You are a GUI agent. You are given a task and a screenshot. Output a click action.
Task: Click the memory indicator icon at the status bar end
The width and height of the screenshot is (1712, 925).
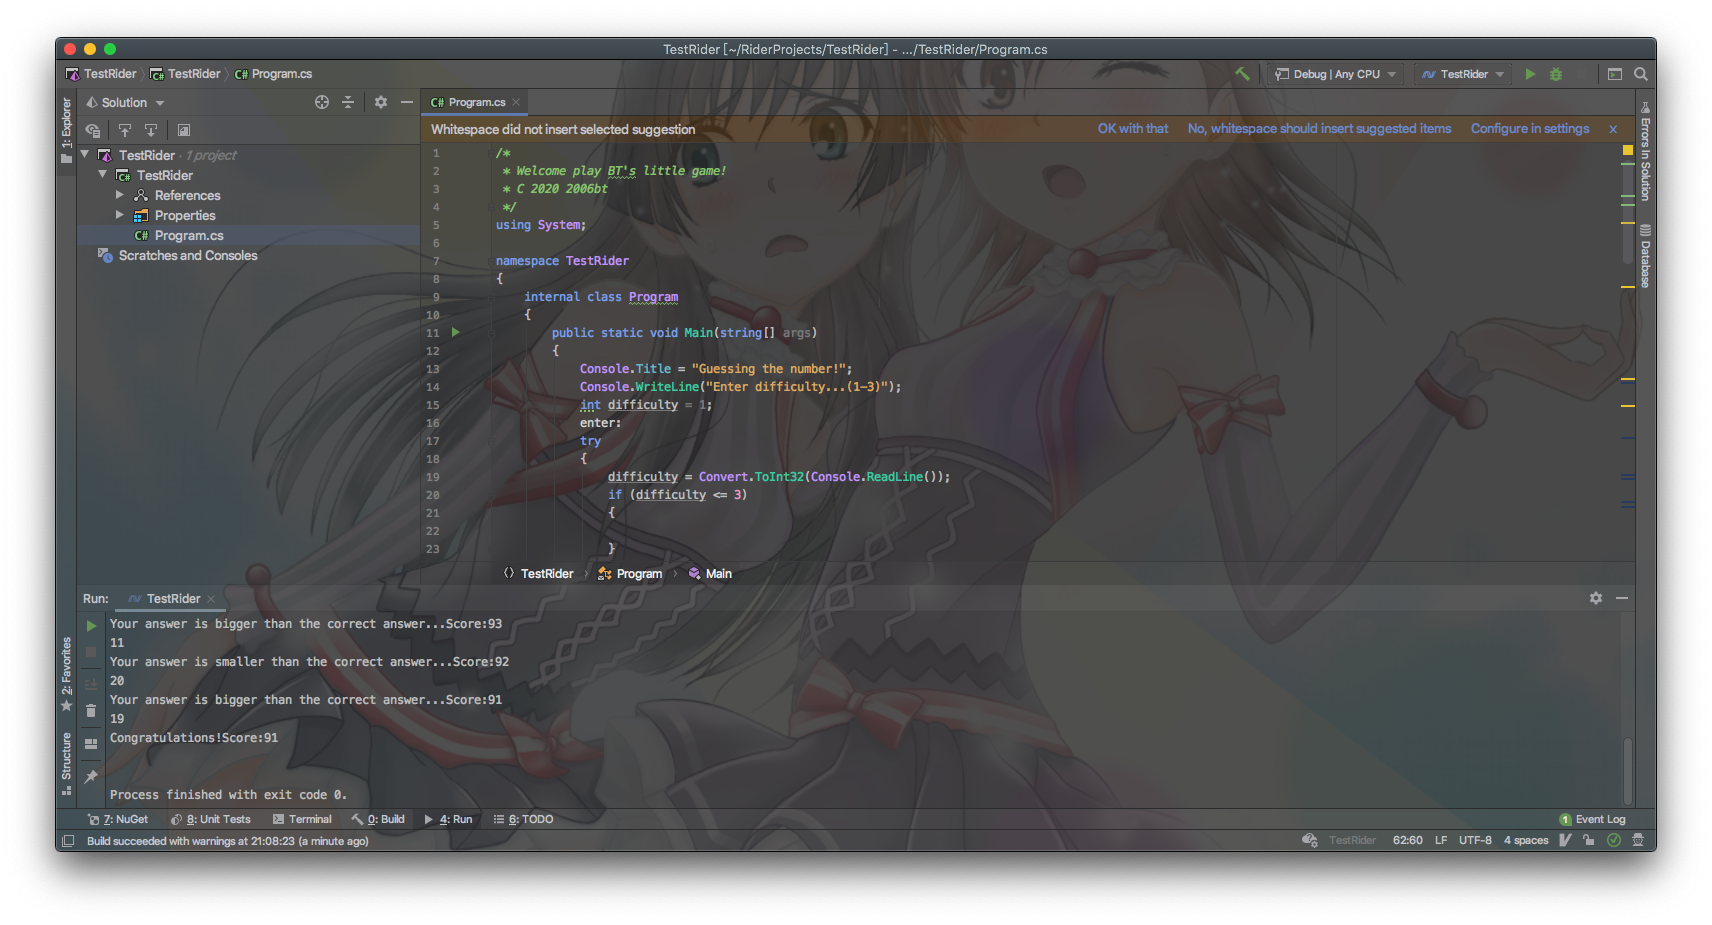coord(1639,840)
